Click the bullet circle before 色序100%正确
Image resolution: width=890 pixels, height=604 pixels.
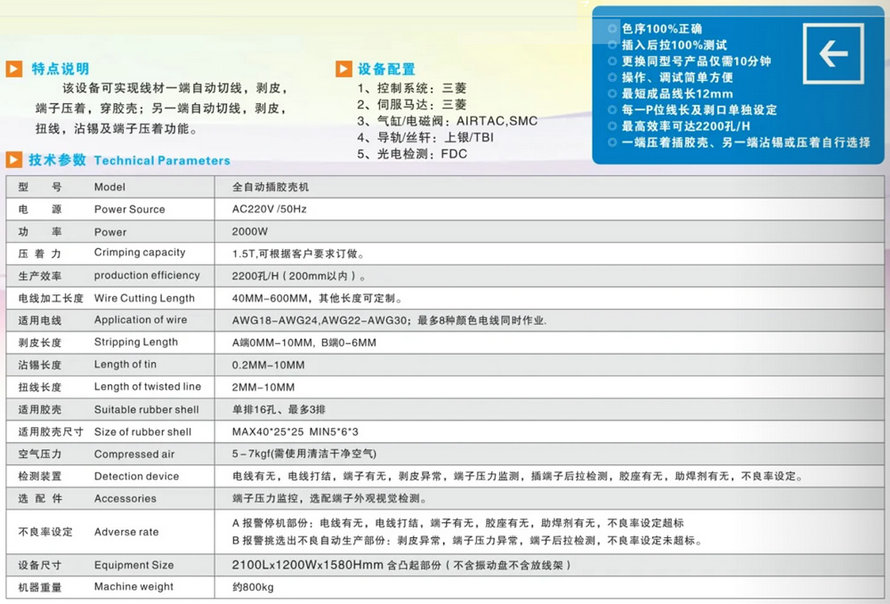click(613, 29)
